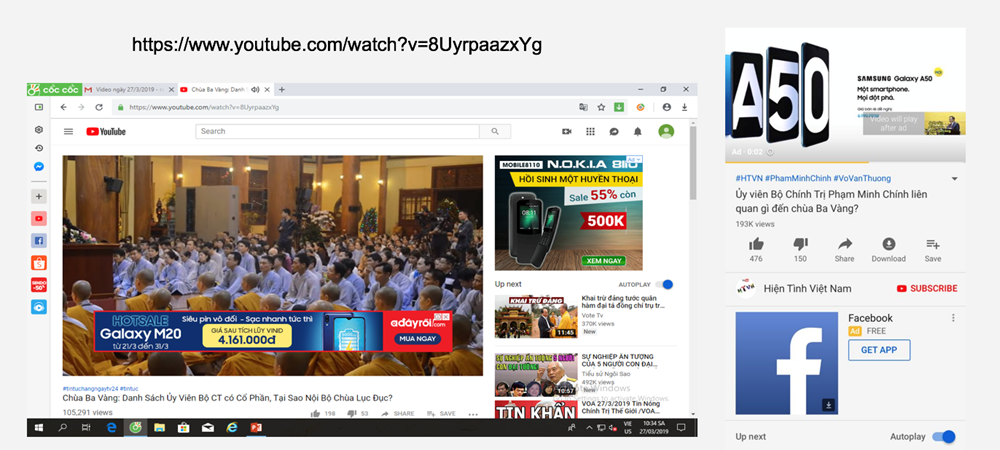Open Messenger in the Cốc Cốc sidebar
Screen dimensions: 1000x450
tap(39, 166)
